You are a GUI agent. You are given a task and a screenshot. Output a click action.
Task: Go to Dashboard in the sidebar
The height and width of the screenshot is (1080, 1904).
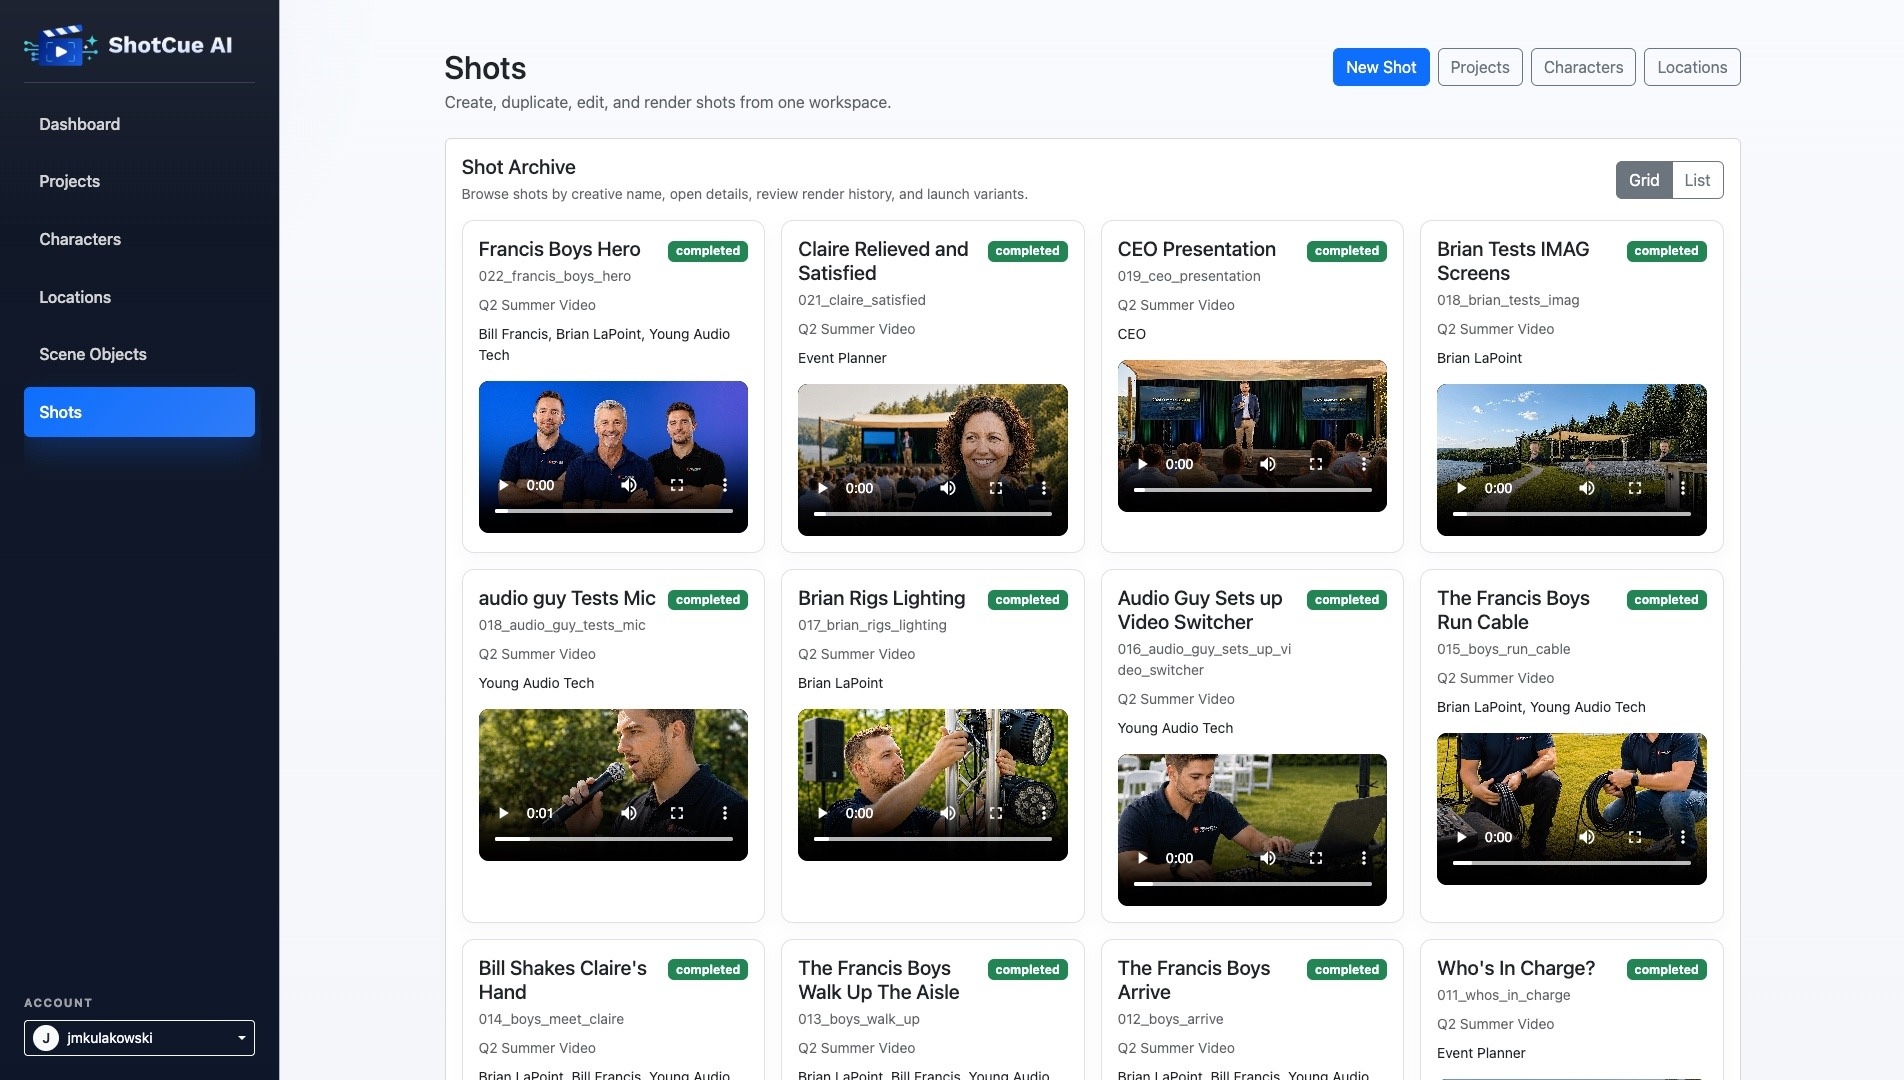[x=139, y=124]
